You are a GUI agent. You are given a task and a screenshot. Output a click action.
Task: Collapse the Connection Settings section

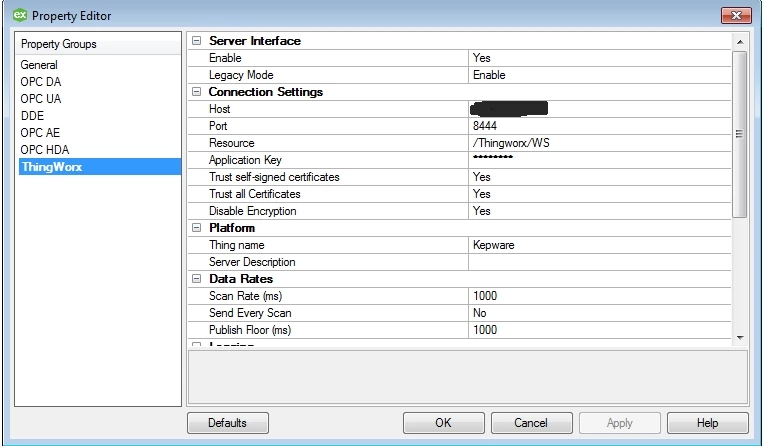[196, 91]
